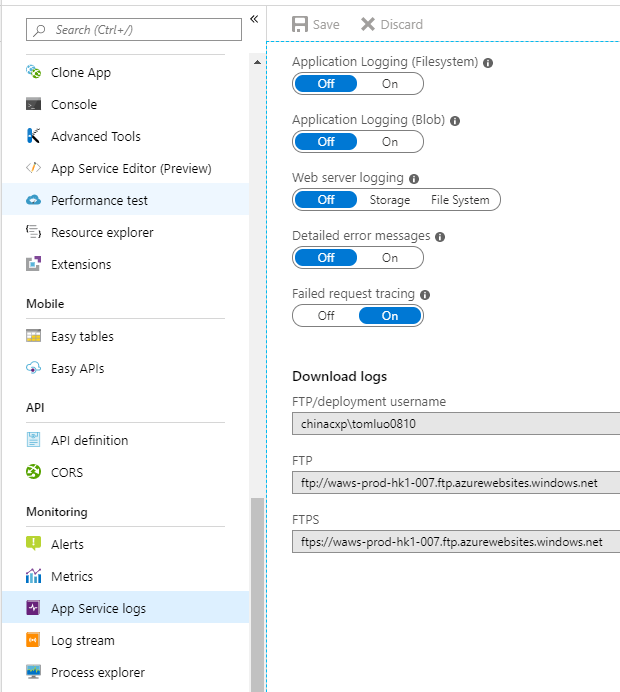Click the Advanced Tools Kudu icon

pyautogui.click(x=34, y=136)
